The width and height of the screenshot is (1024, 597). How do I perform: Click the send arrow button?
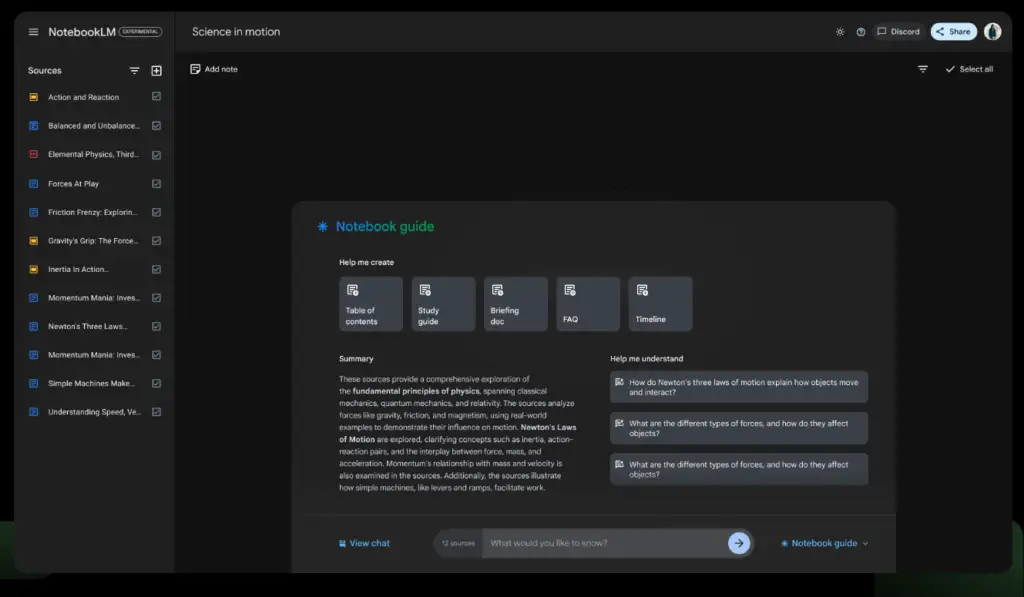click(738, 543)
